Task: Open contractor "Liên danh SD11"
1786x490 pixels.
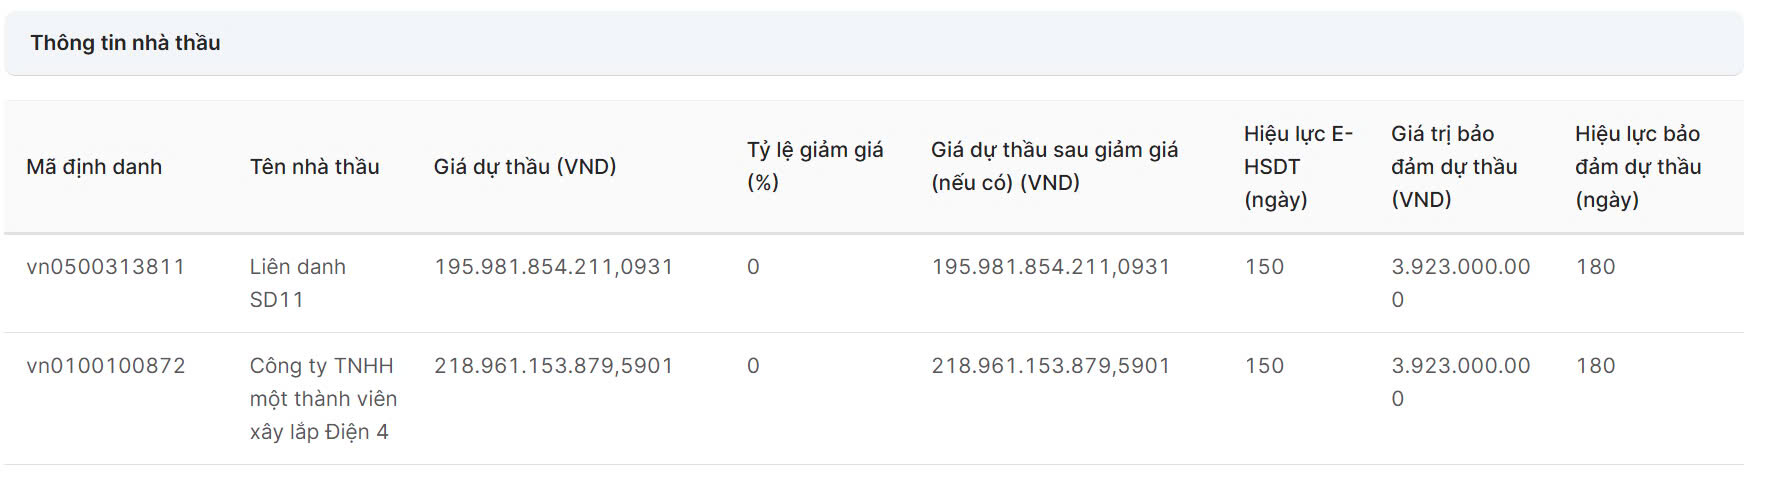Action: pyautogui.click(x=297, y=283)
